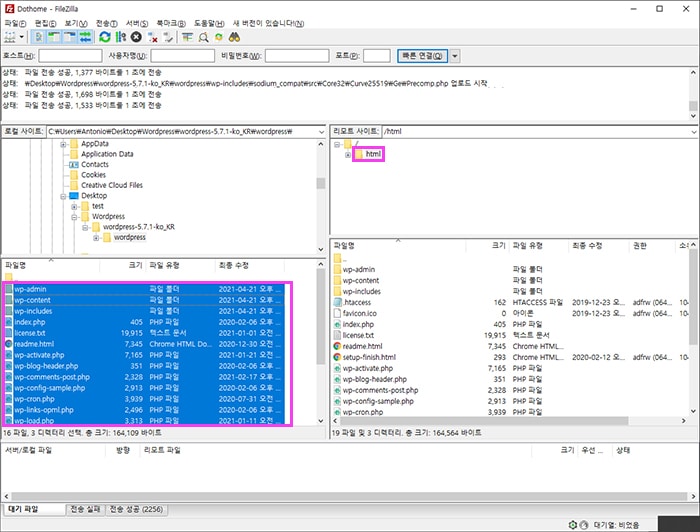Disconnect from the current server
Screen dimensions: 700x532
(152, 37)
